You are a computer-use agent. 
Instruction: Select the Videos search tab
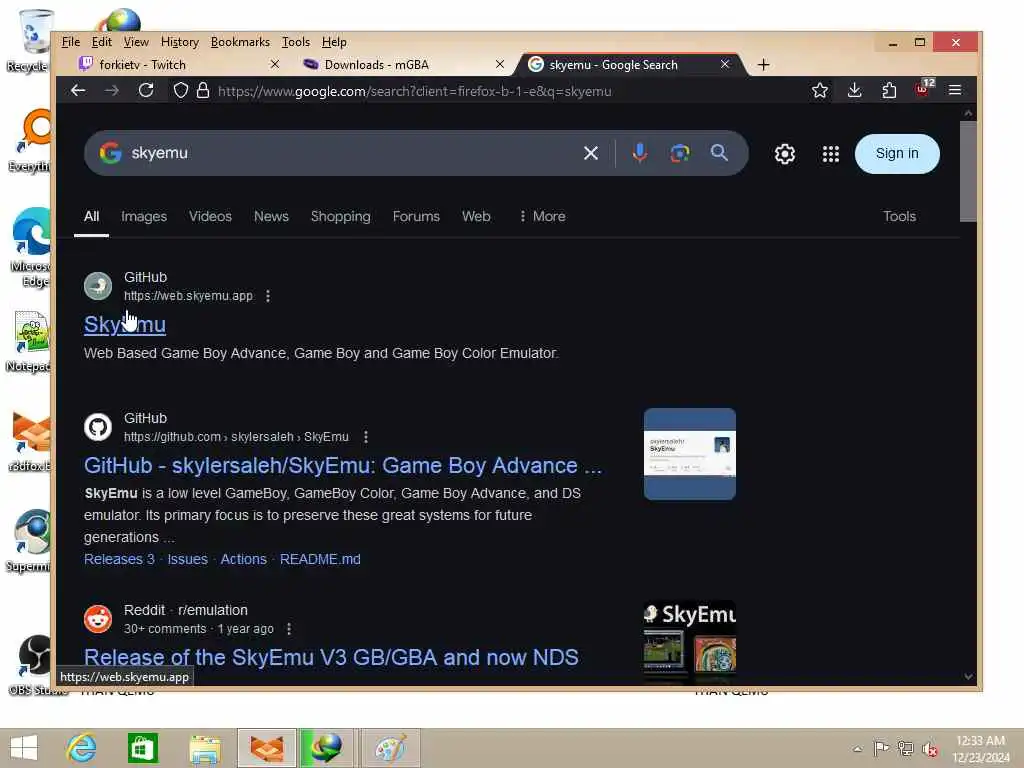[210, 216]
